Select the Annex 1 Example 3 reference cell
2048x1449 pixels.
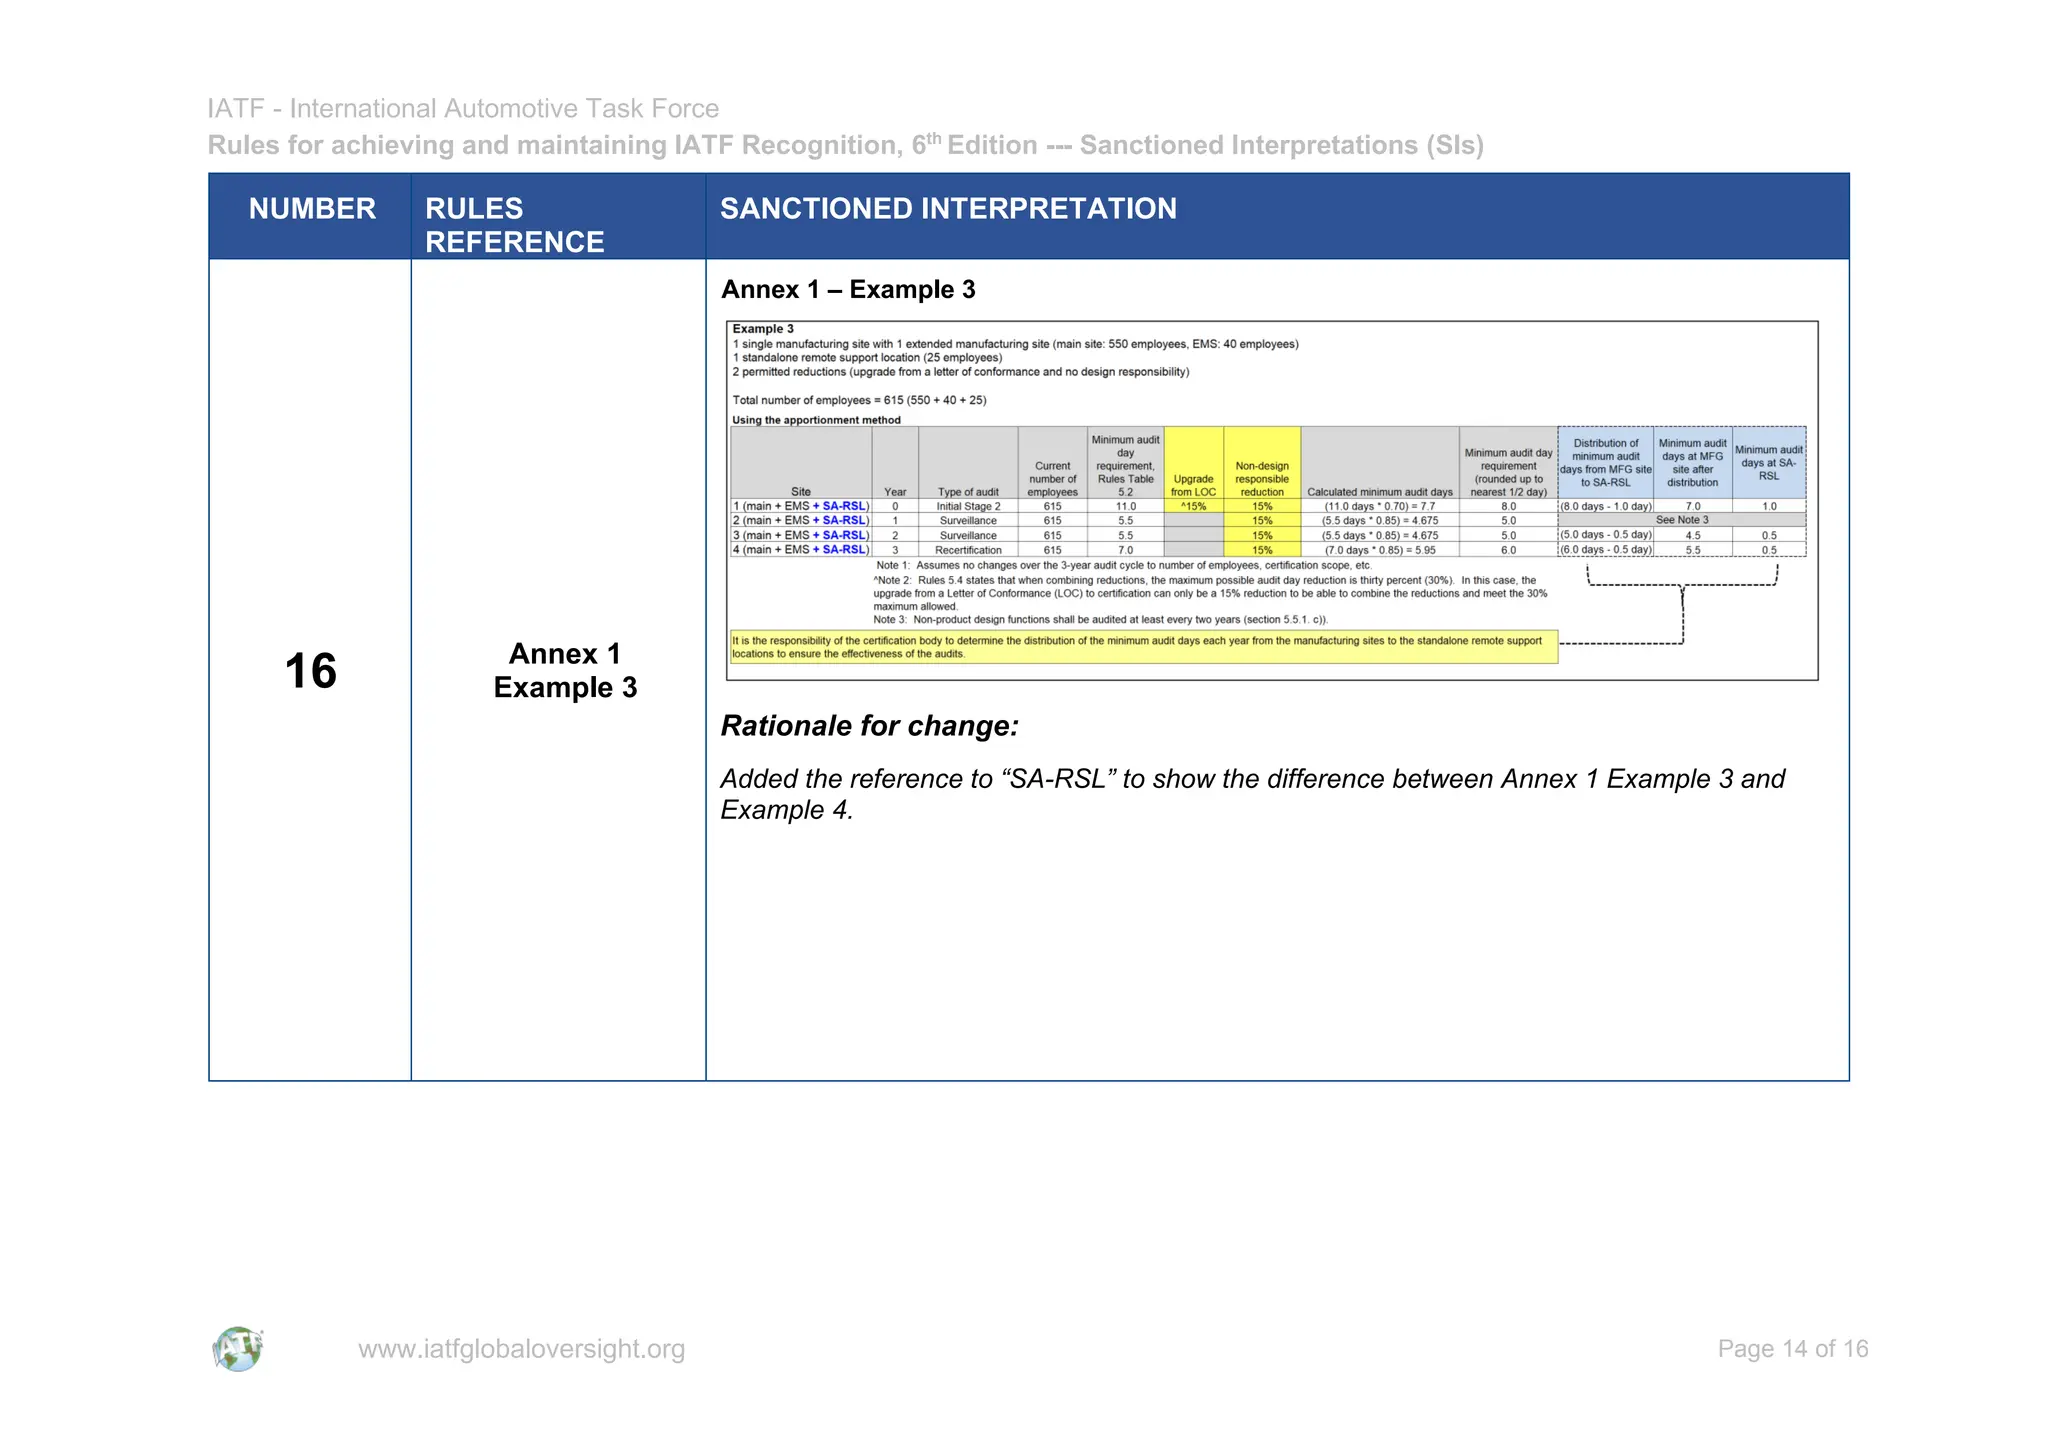(565, 670)
